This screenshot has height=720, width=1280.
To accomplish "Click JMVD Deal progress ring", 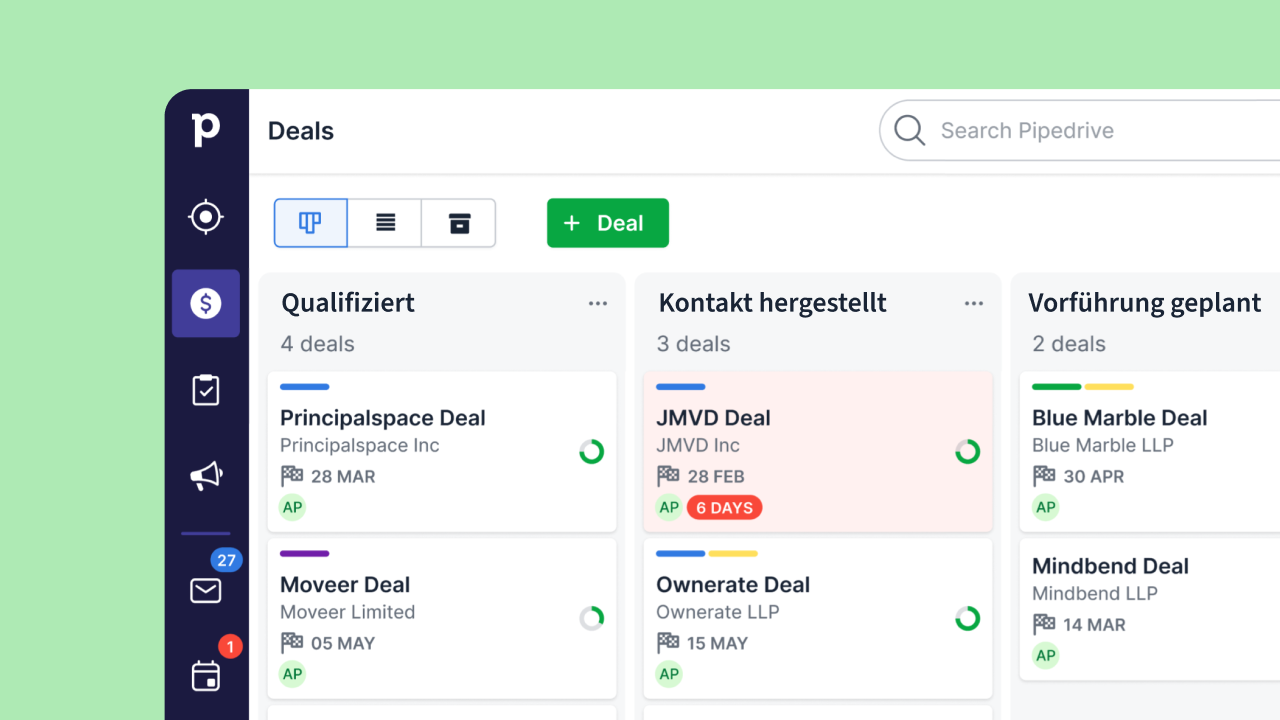I will pos(967,452).
